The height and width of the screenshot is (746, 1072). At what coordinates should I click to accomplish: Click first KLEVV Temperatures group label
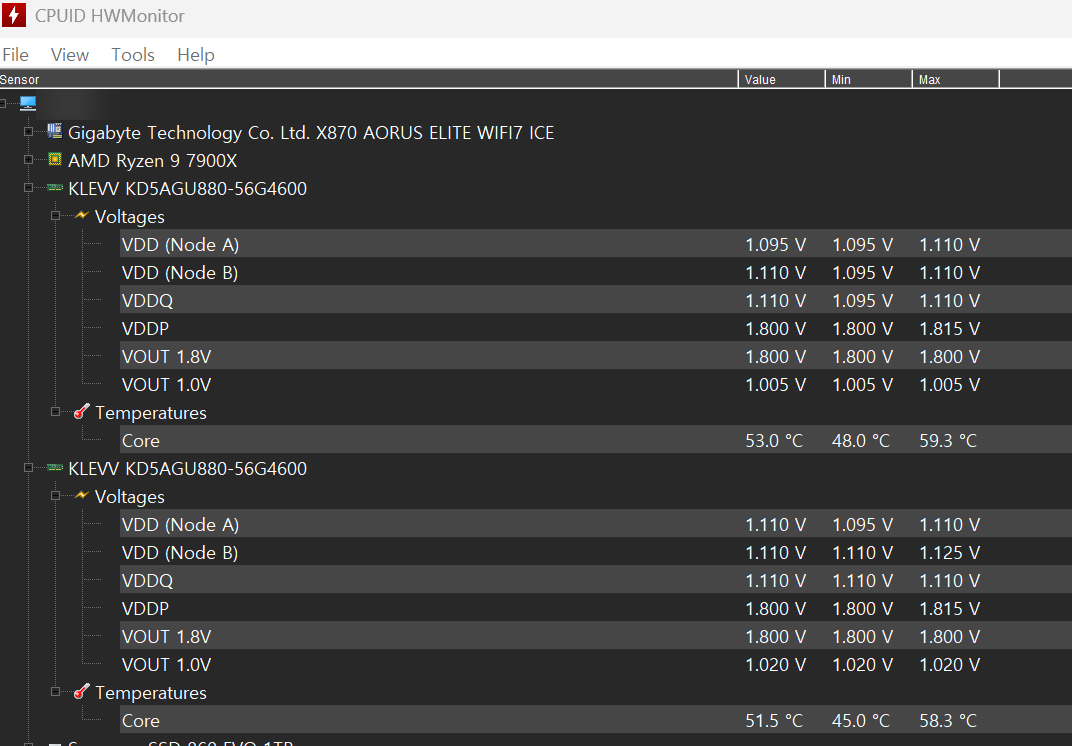[x=150, y=413]
